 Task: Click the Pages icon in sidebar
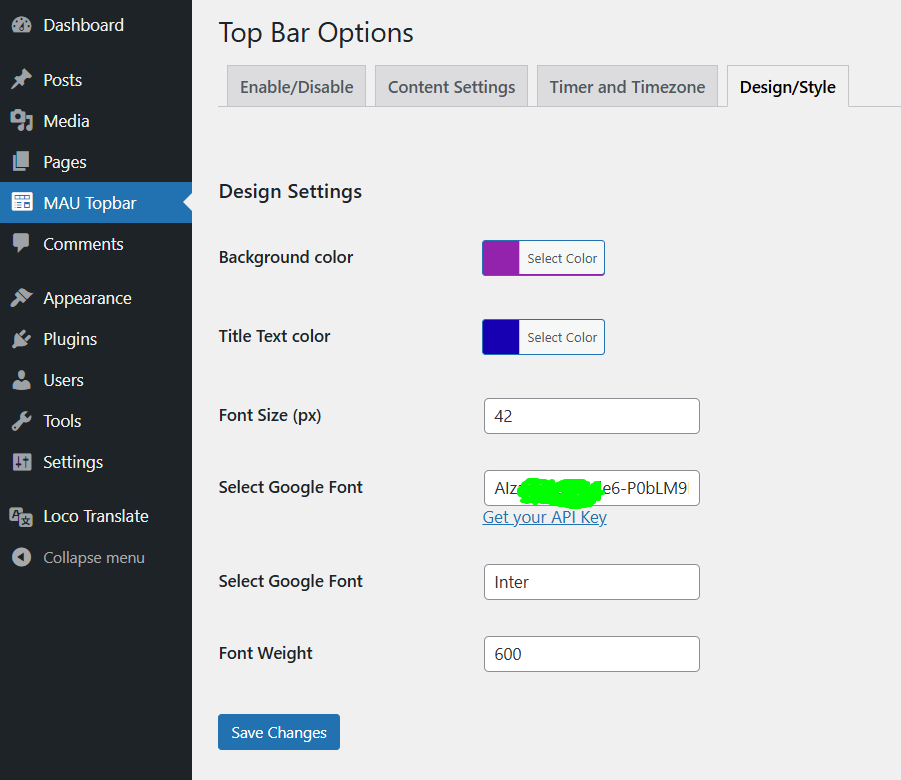[x=22, y=162]
